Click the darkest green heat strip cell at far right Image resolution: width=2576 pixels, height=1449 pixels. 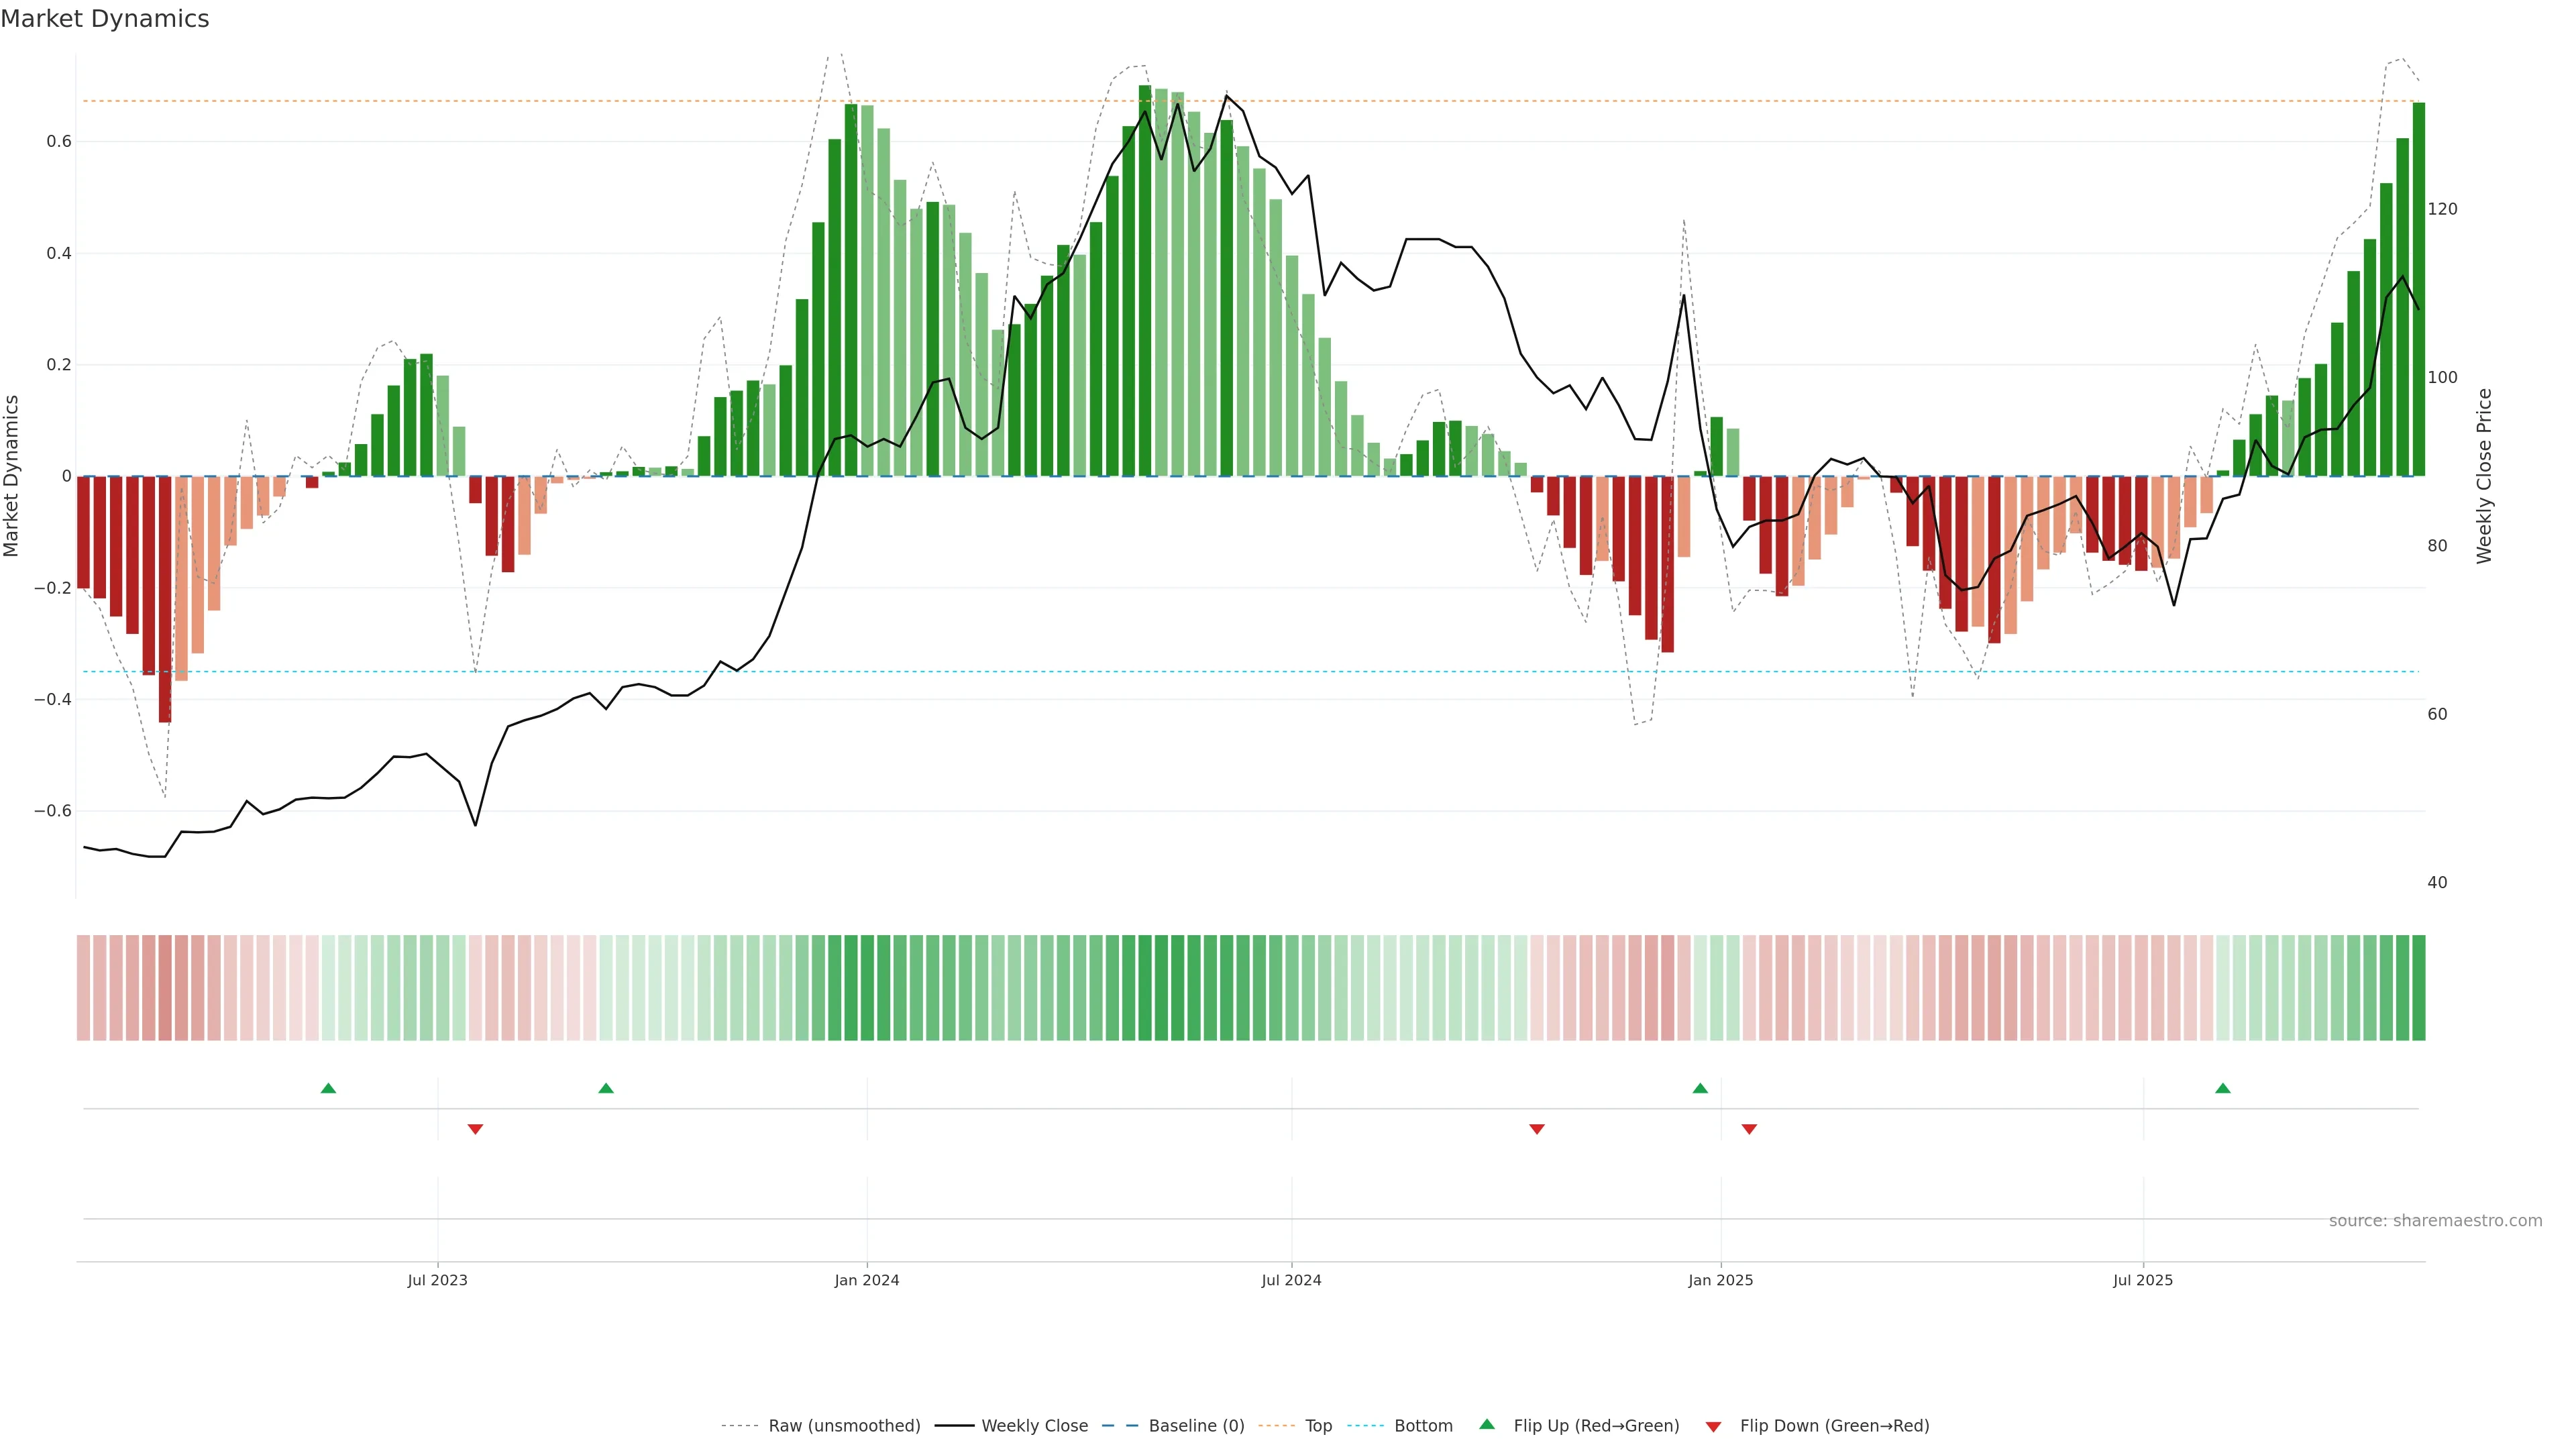2418,988
